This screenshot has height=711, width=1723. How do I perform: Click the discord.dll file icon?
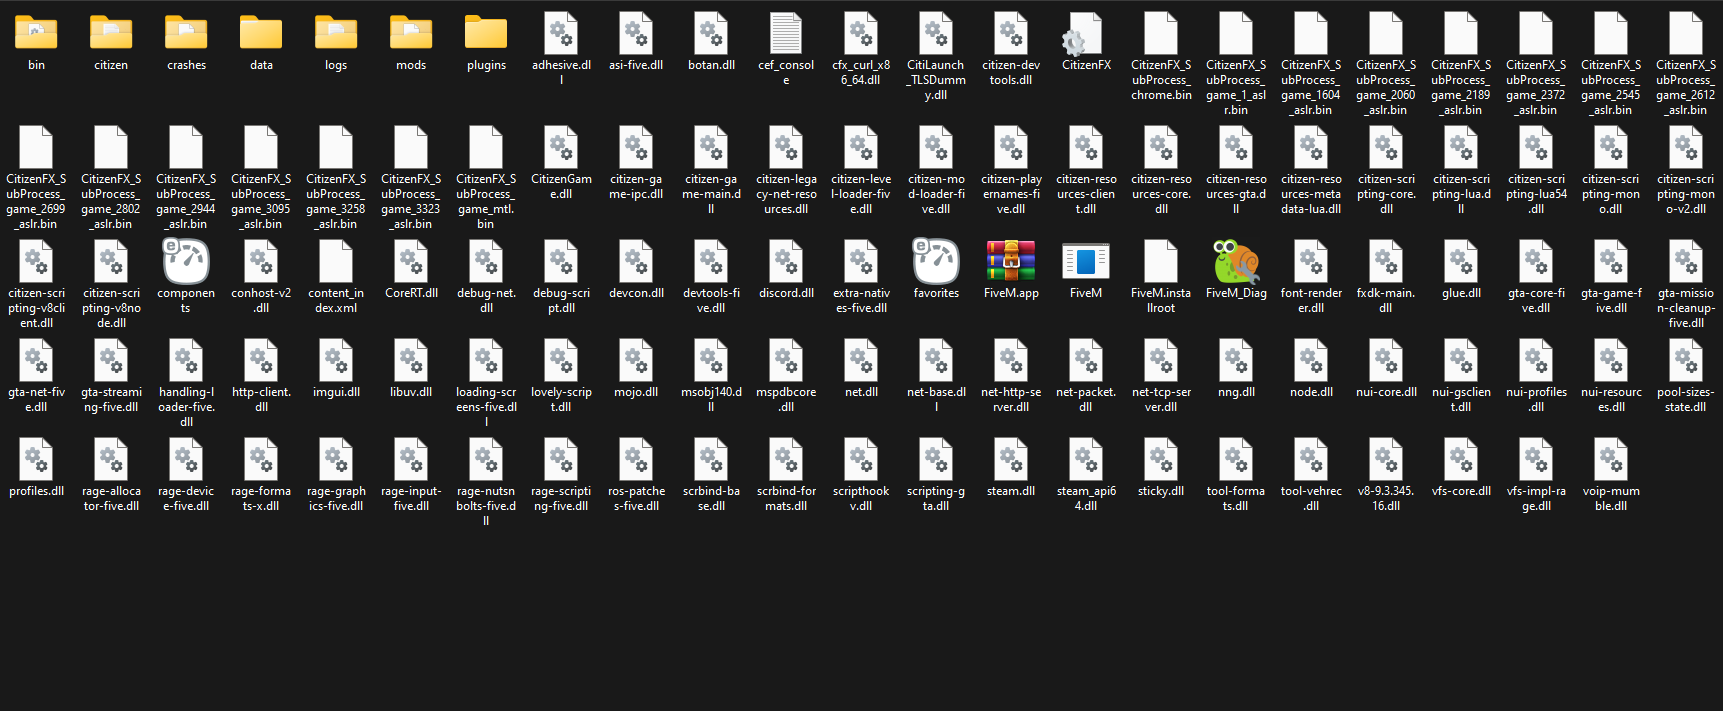[786, 261]
